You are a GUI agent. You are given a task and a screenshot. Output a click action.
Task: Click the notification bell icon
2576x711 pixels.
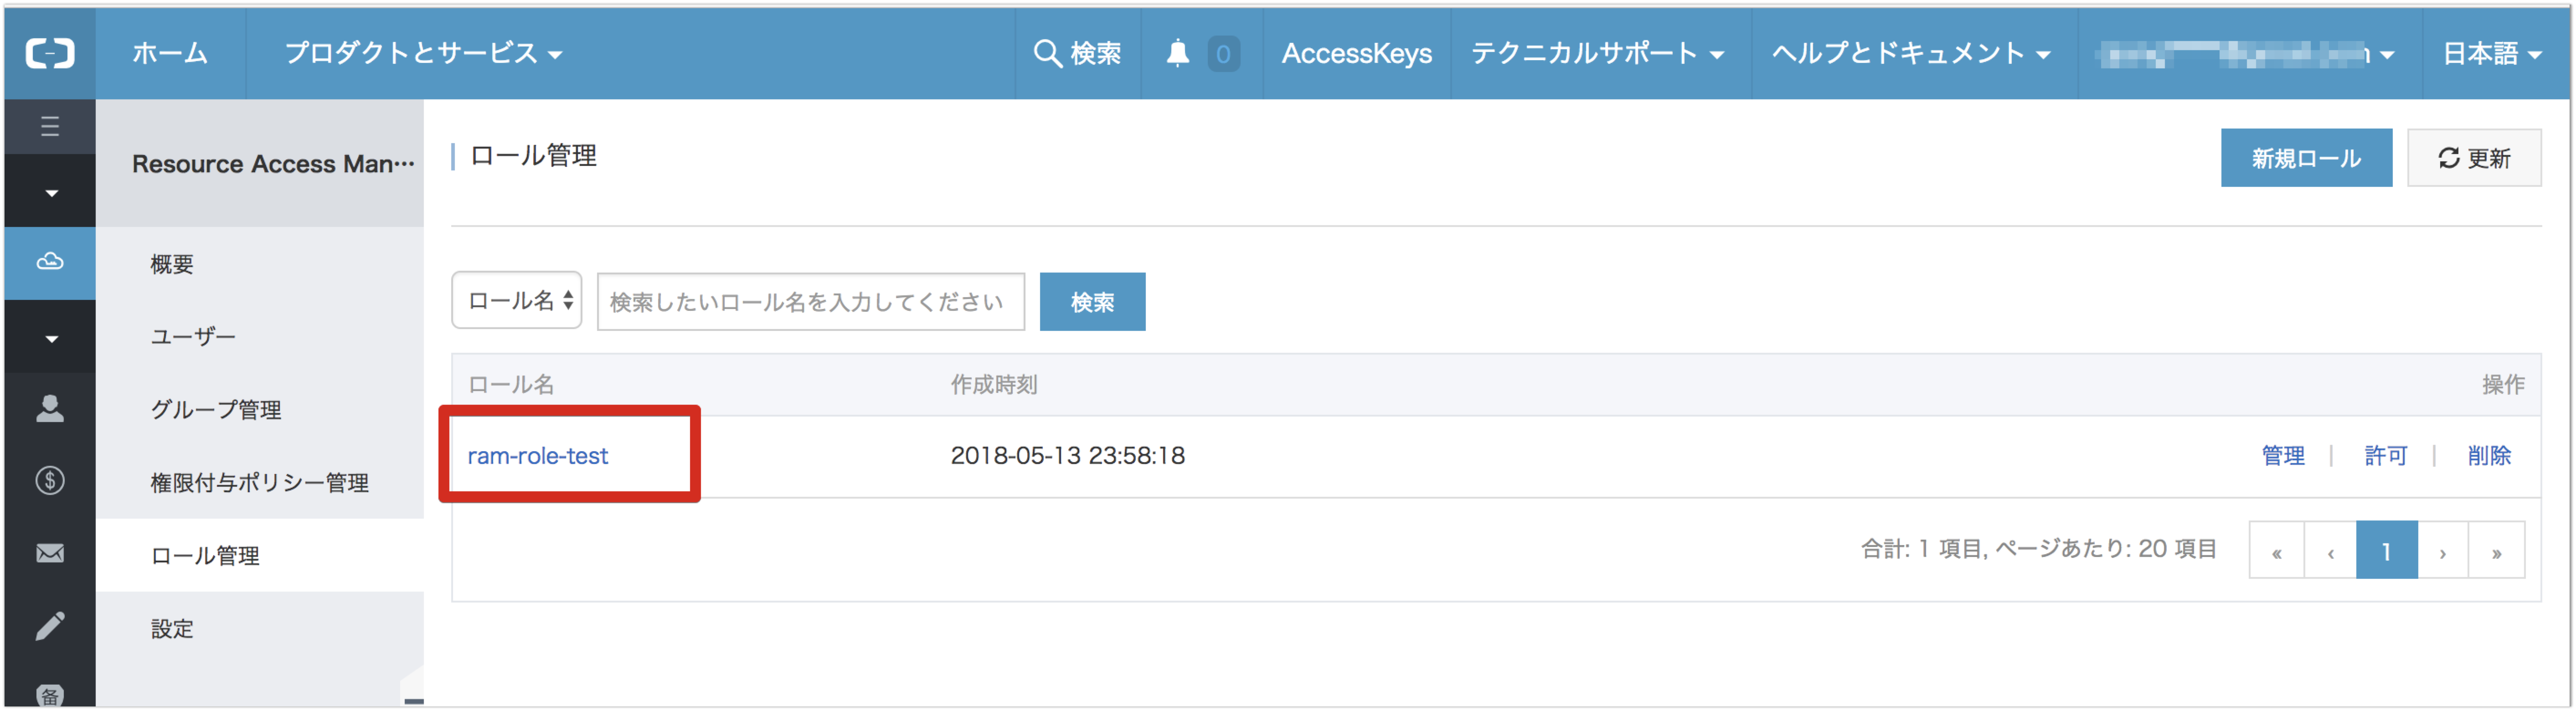point(1178,54)
